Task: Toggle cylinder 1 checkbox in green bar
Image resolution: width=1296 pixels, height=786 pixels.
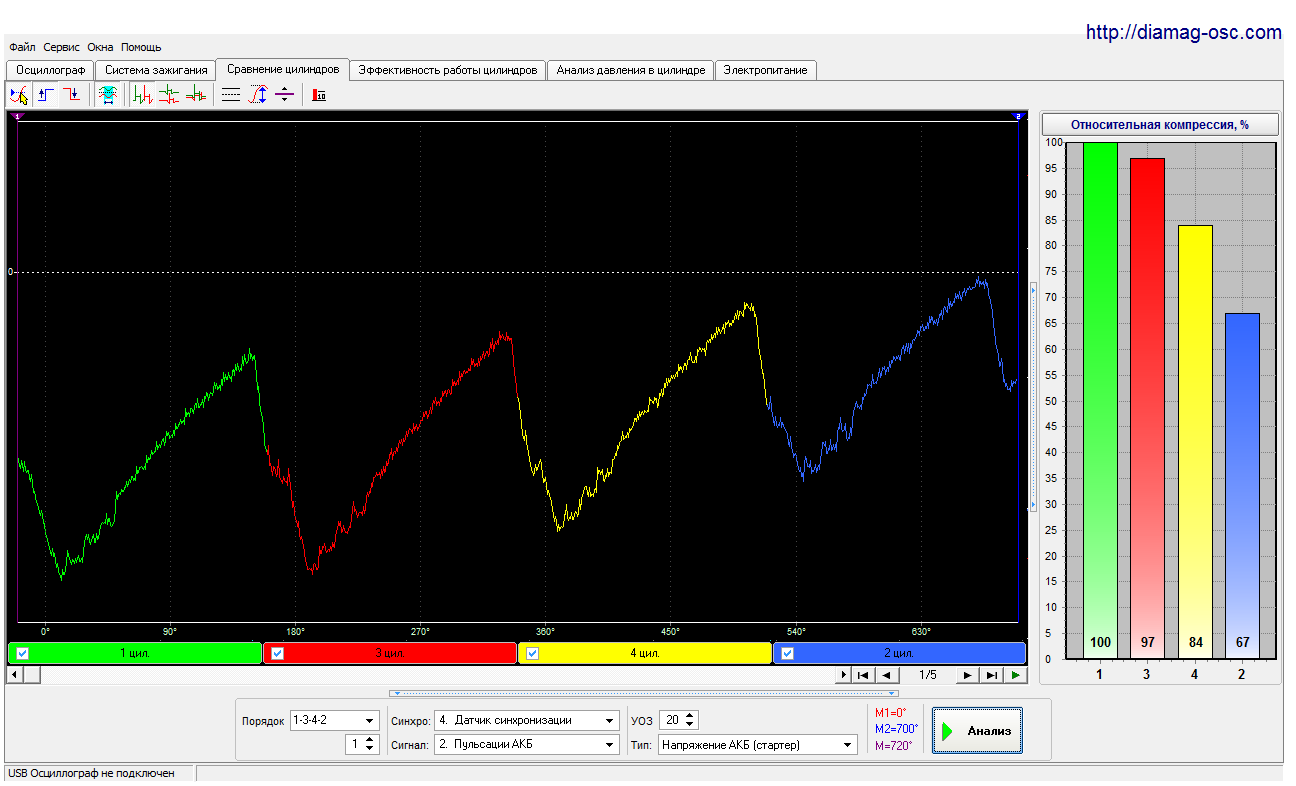Action: click(23, 653)
